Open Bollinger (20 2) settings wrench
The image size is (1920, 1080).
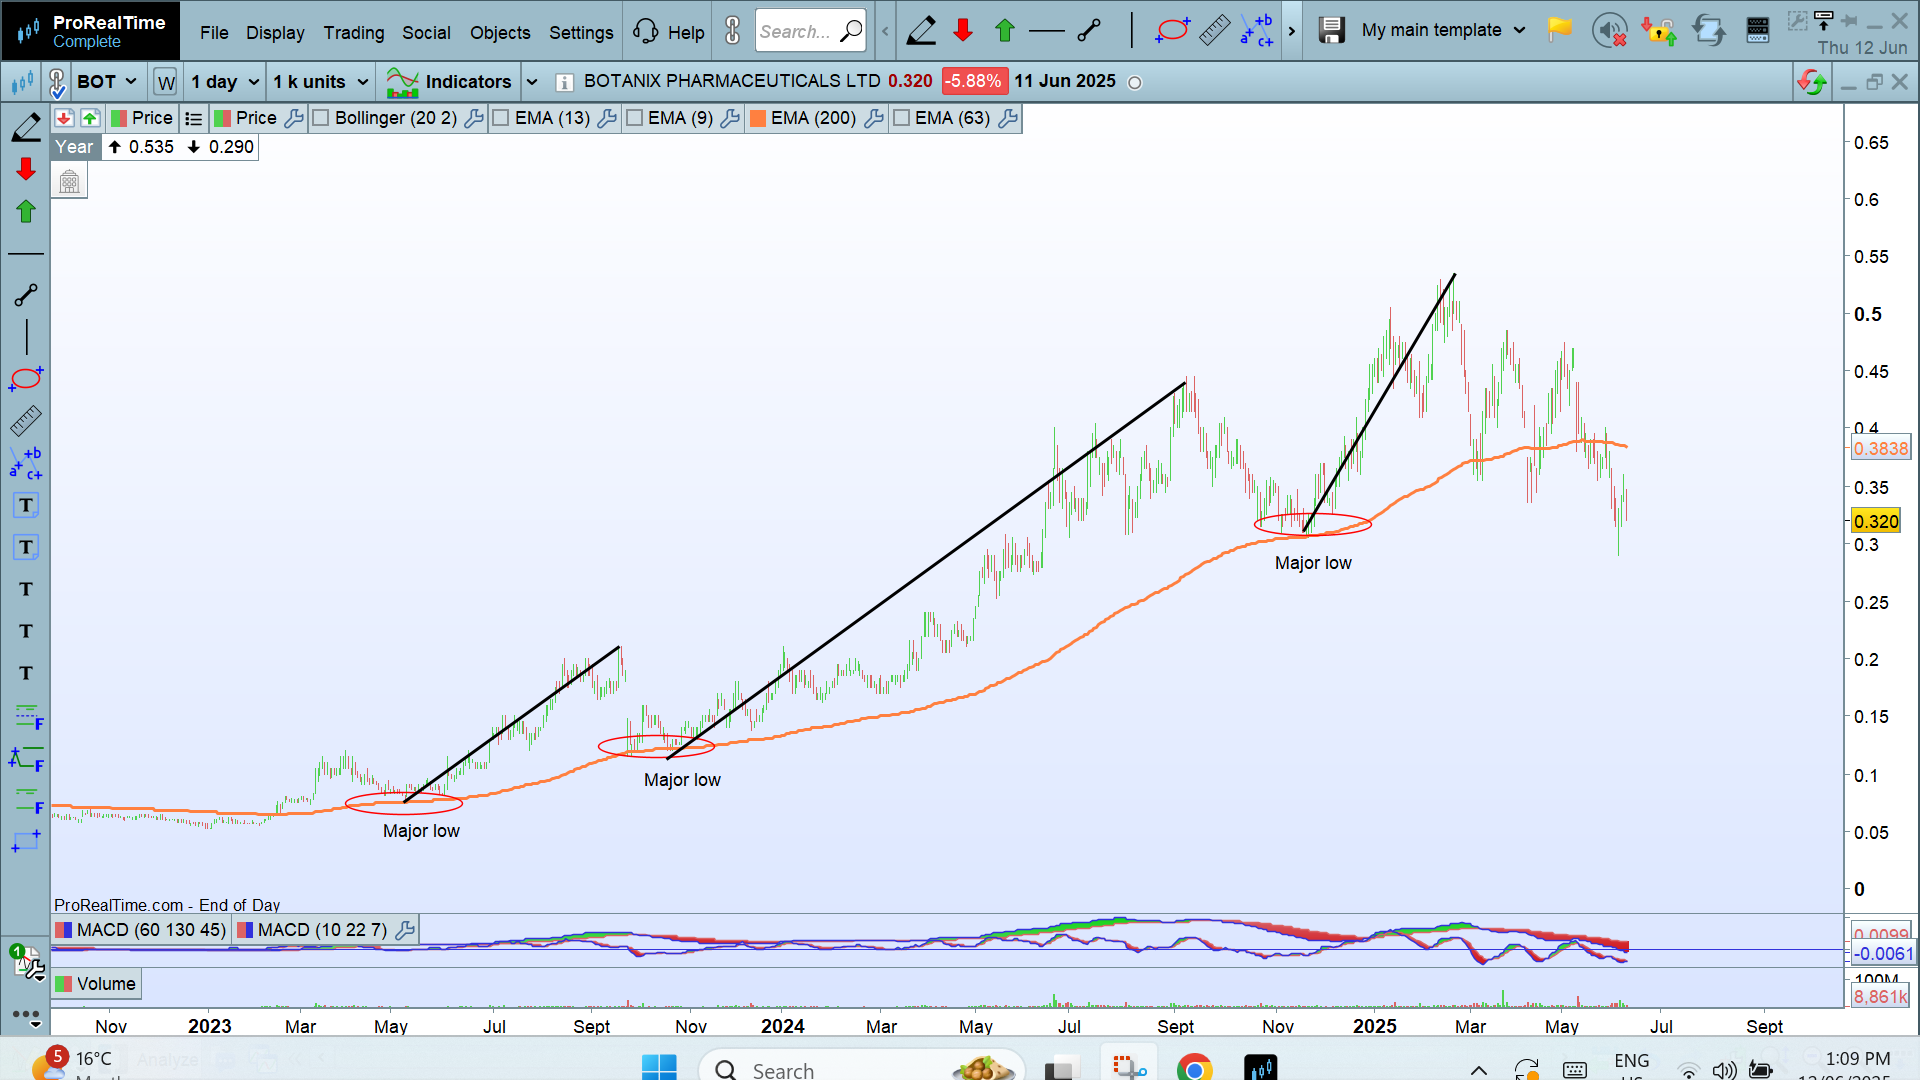[x=473, y=118]
